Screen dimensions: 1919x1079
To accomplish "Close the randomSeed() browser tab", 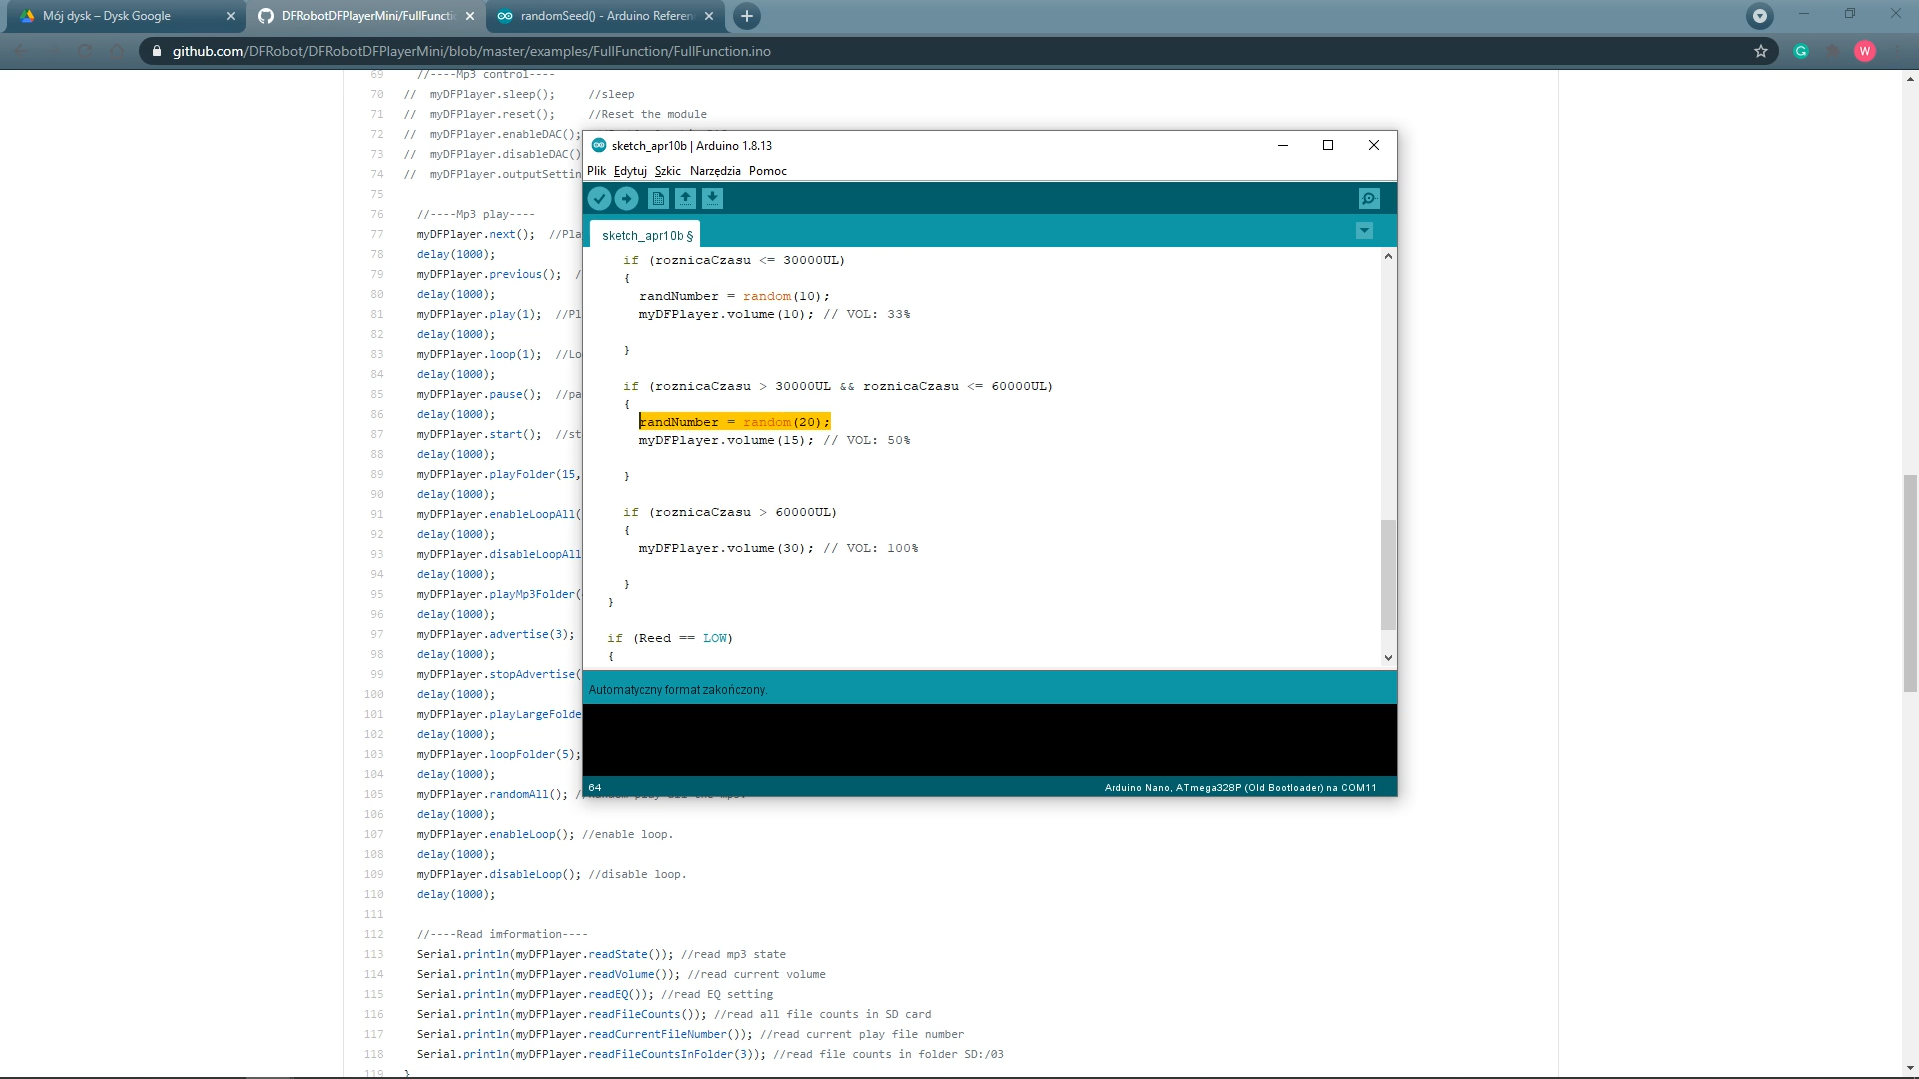I will [709, 16].
